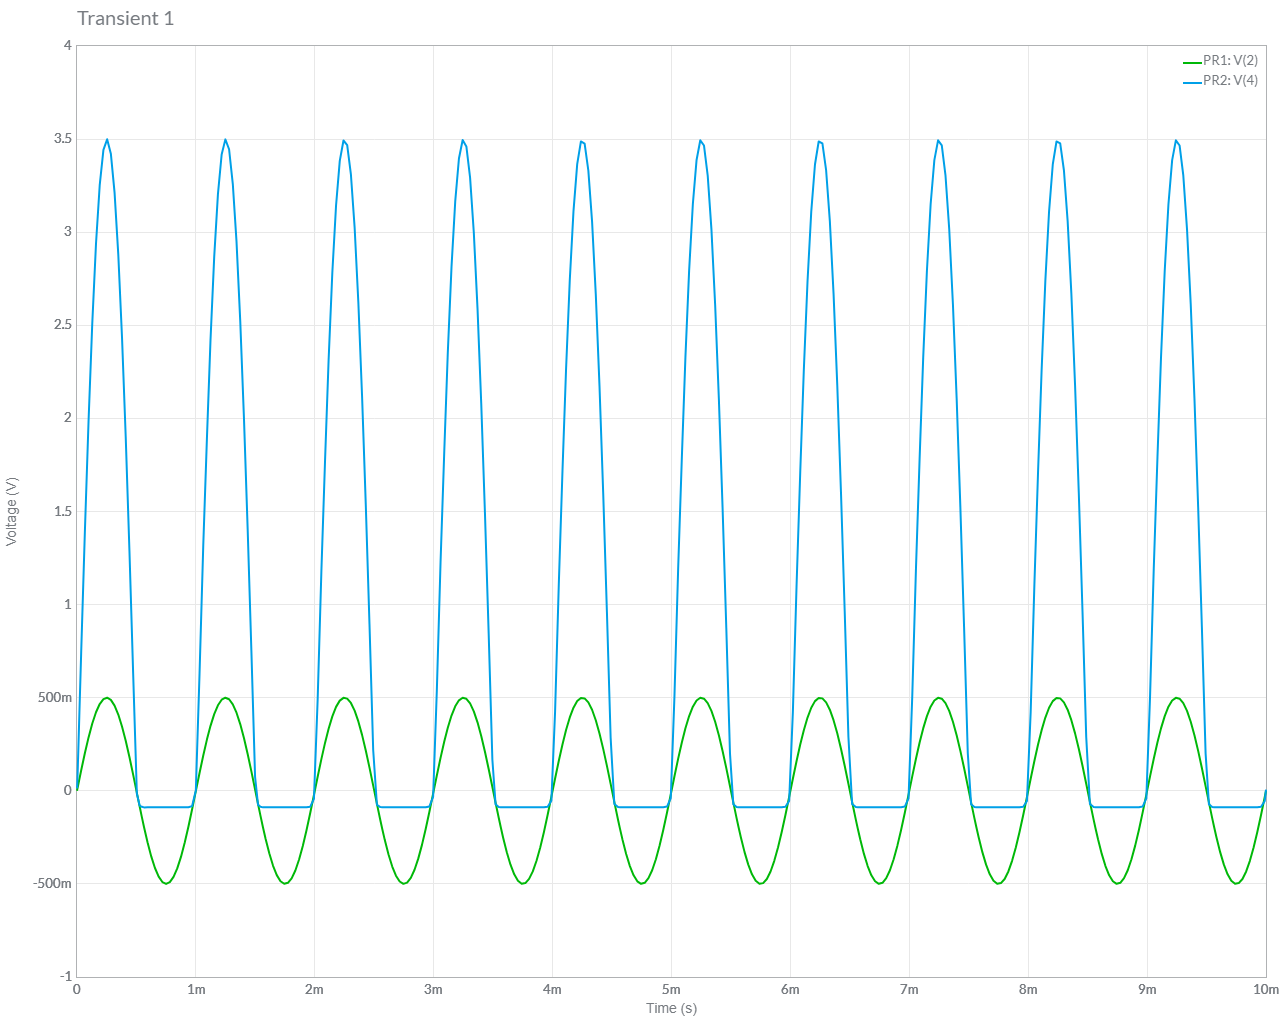Select the 2.5 tick on the voltage axis

click(62, 324)
